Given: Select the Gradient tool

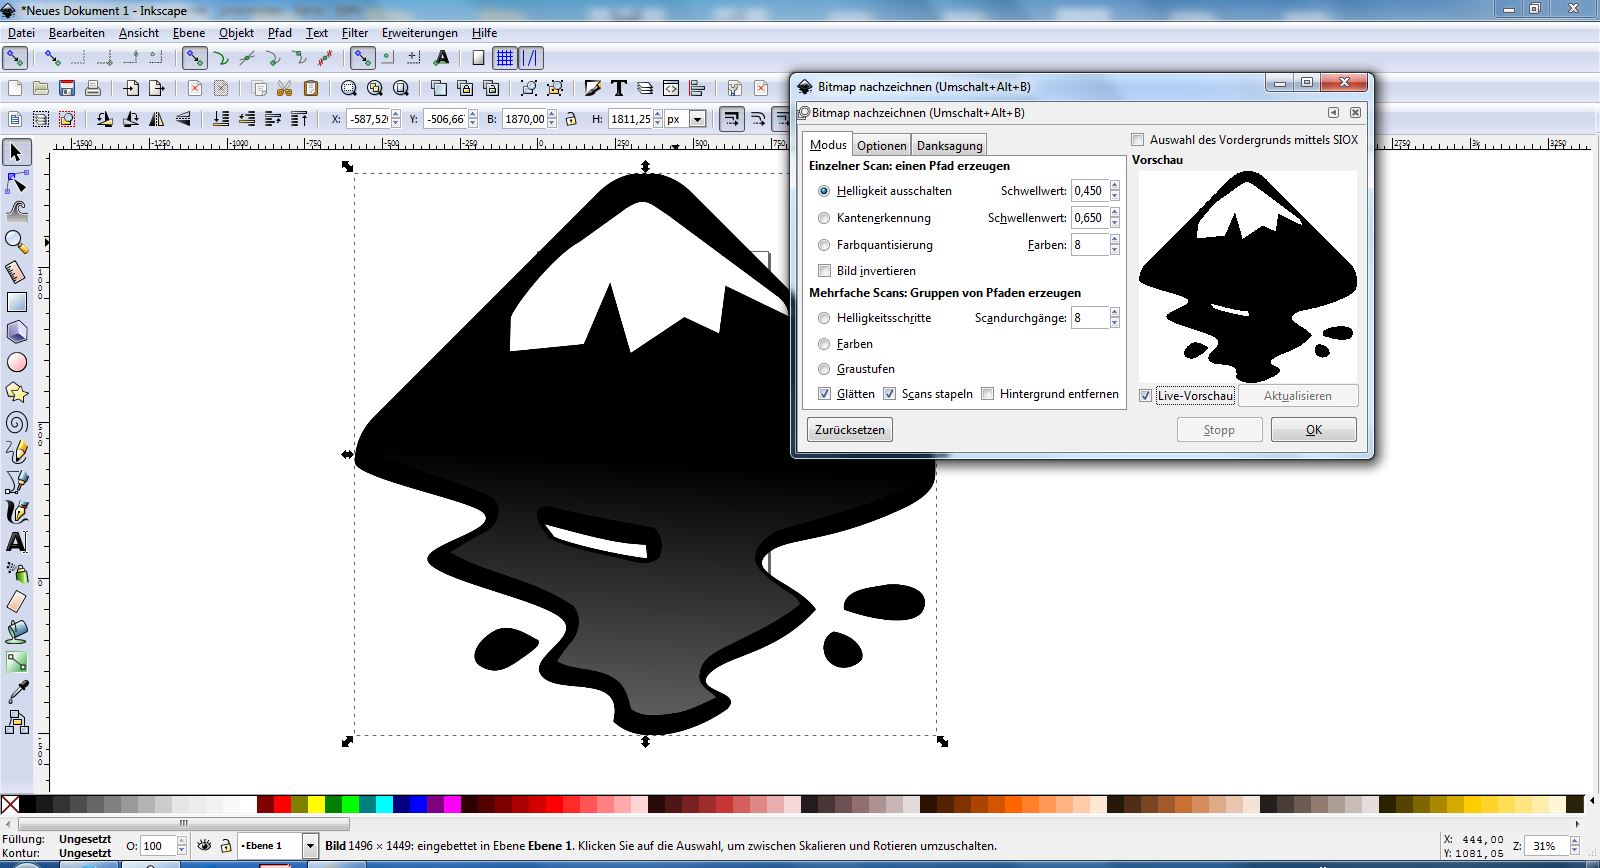Looking at the screenshot, I should 16,662.
